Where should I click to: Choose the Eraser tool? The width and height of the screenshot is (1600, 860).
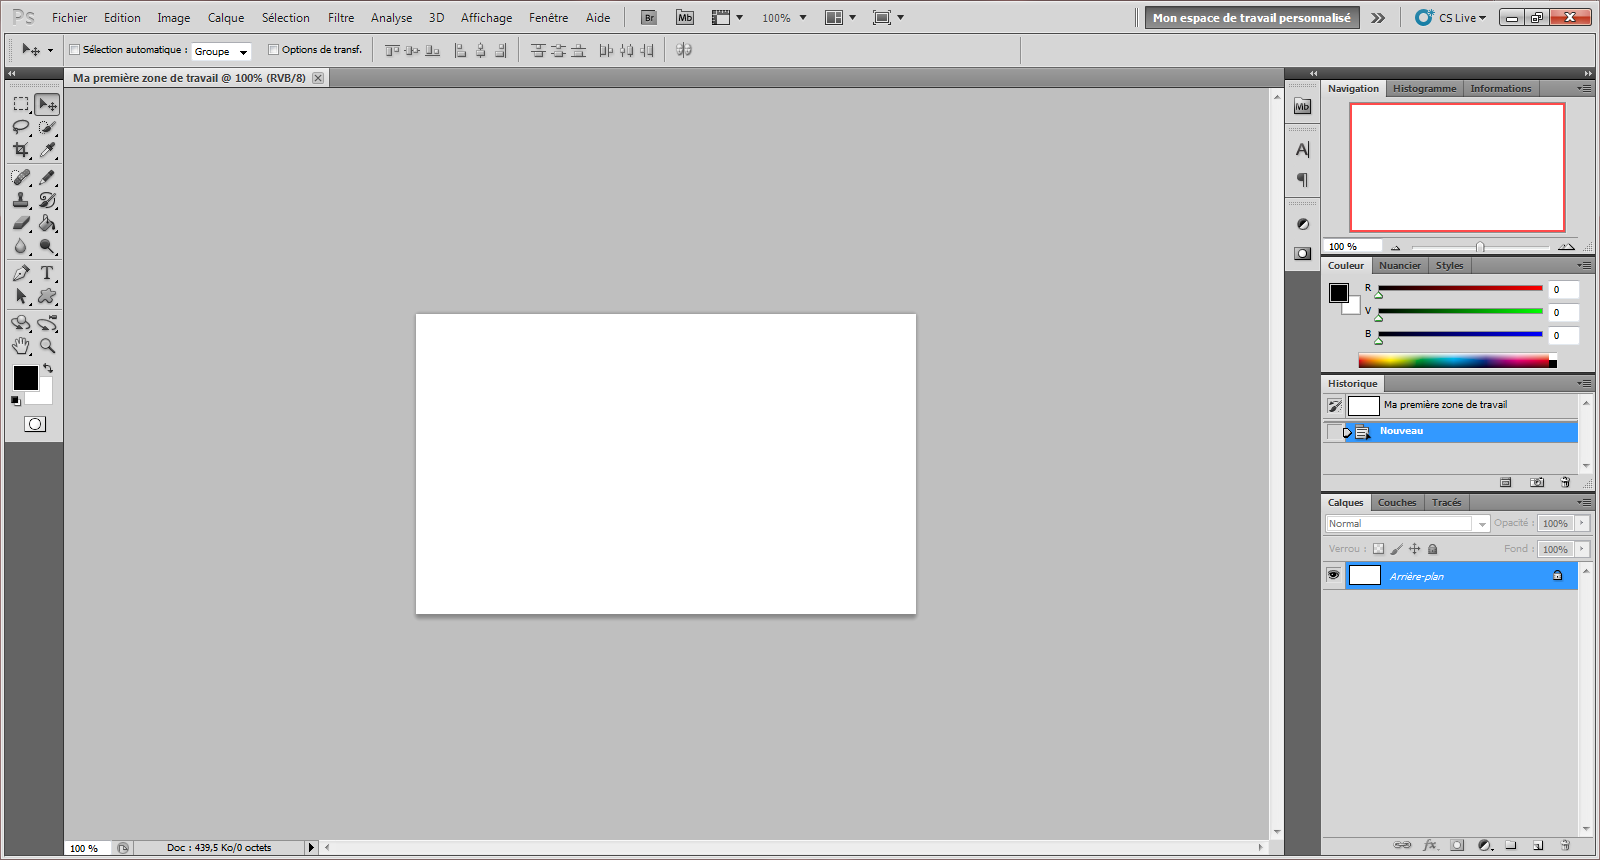[x=20, y=223]
